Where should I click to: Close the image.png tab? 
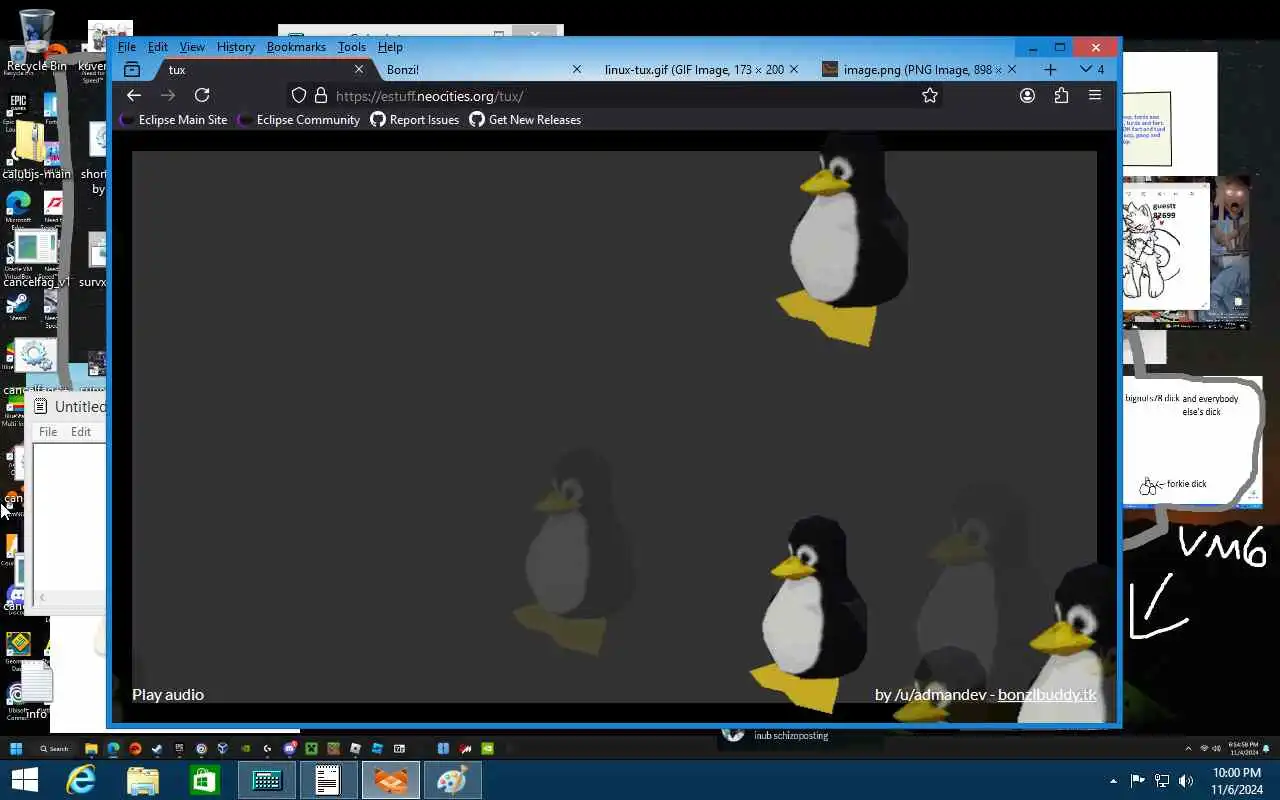pos(1011,70)
